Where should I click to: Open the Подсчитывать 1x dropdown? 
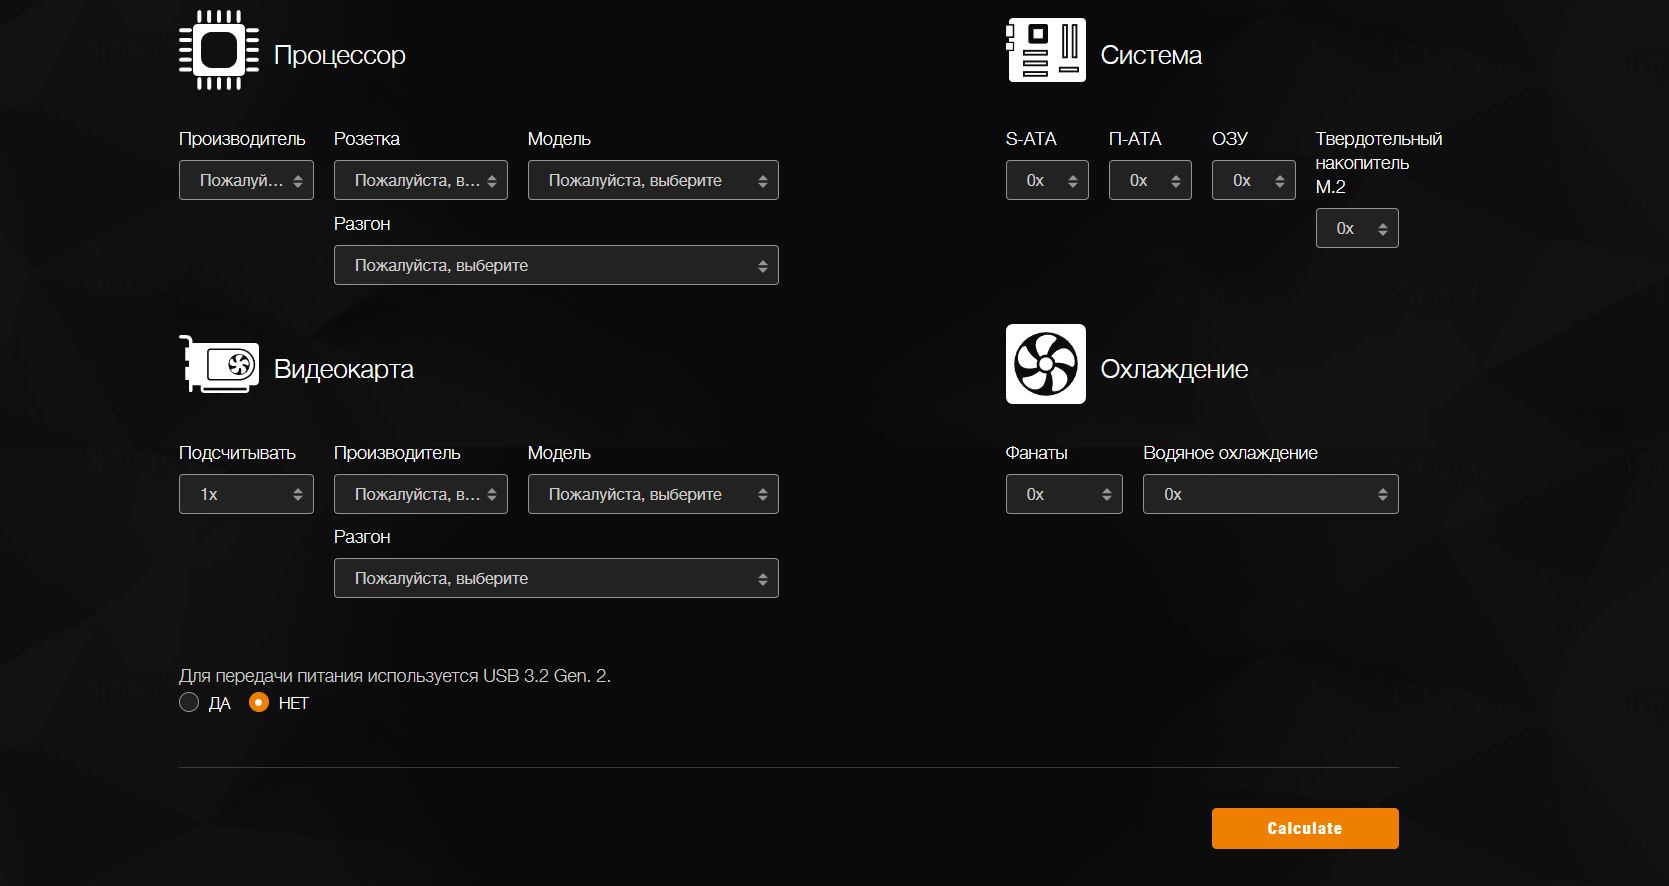click(x=246, y=494)
